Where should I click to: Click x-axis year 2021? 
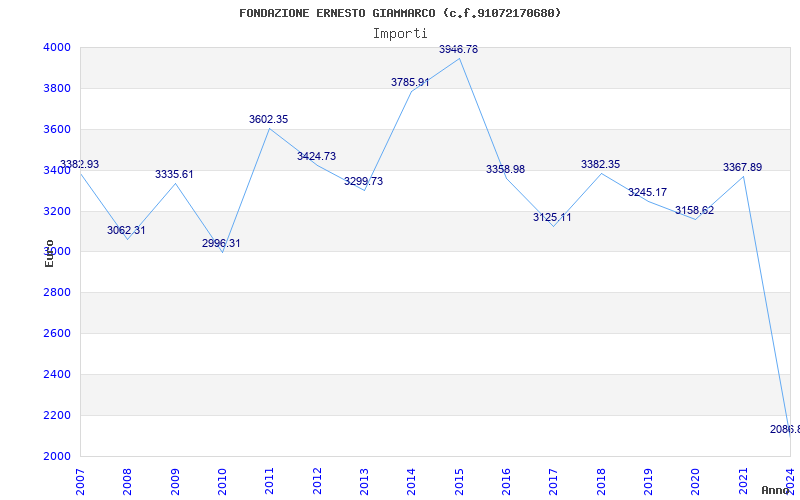tap(743, 482)
